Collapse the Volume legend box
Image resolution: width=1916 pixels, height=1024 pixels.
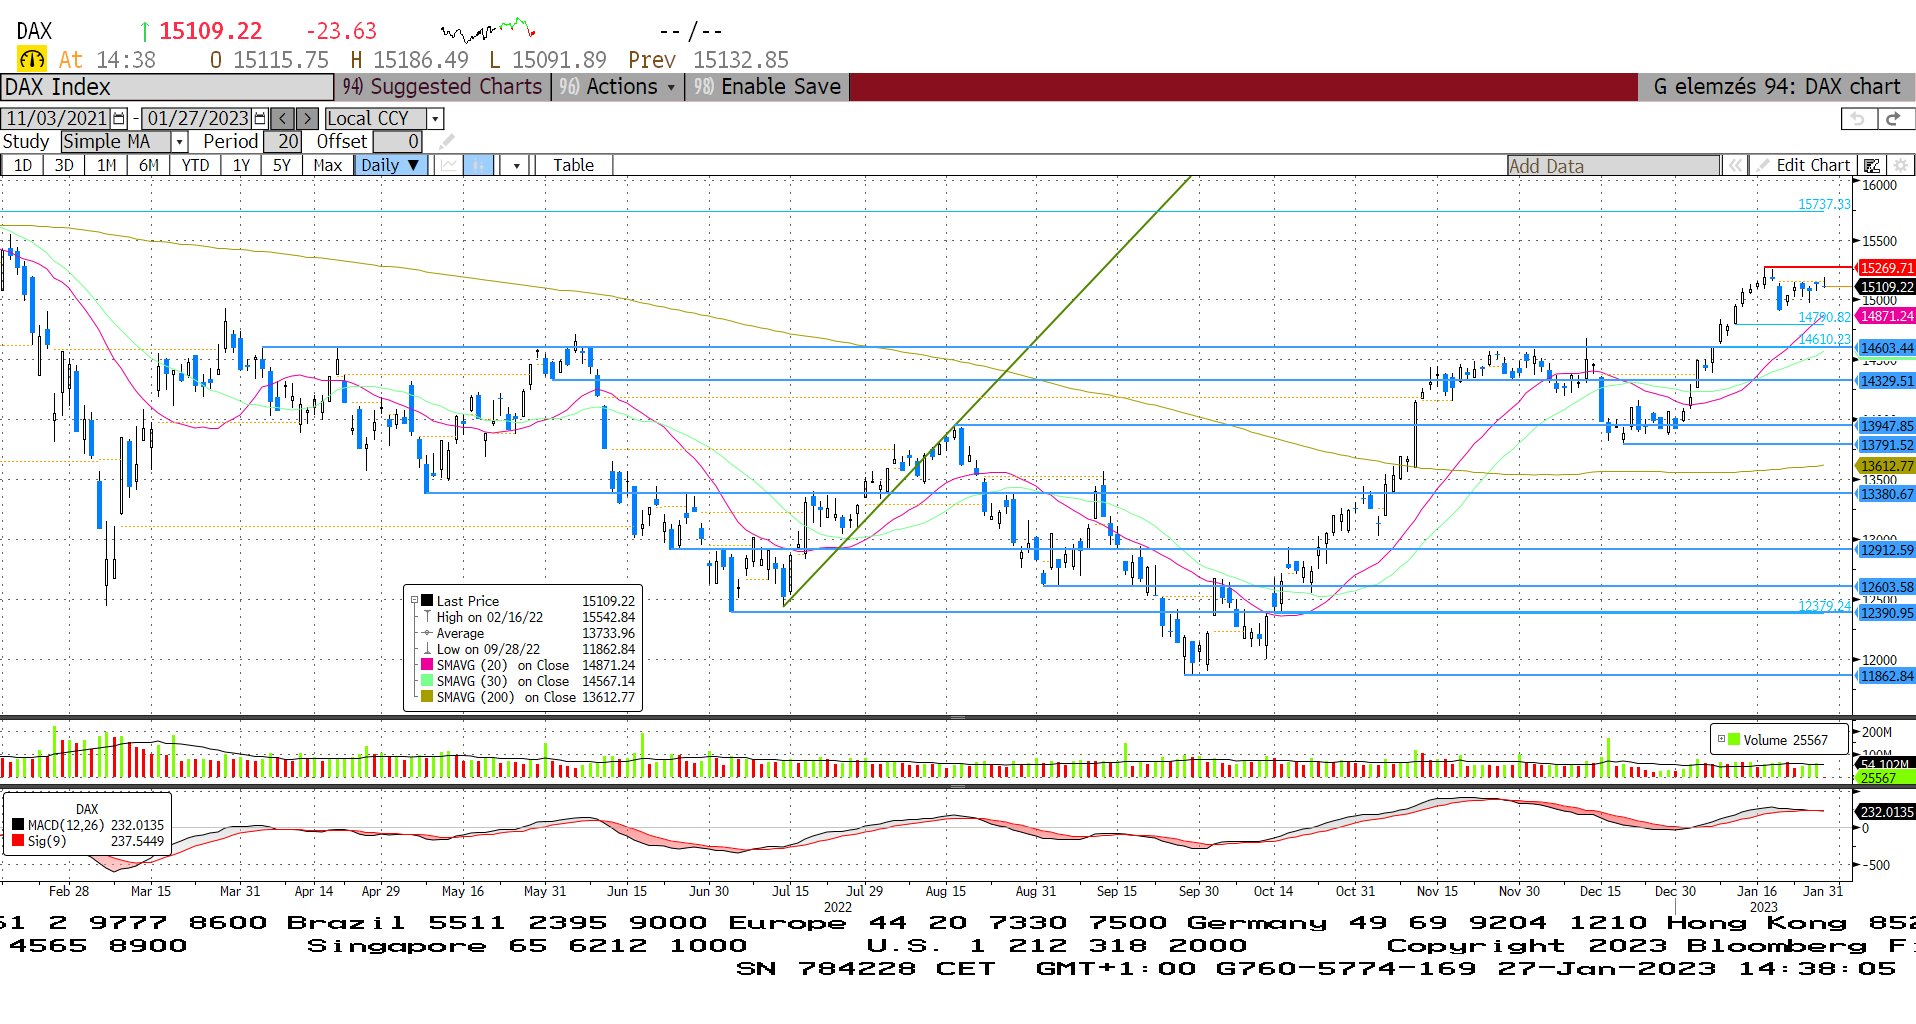[1721, 740]
